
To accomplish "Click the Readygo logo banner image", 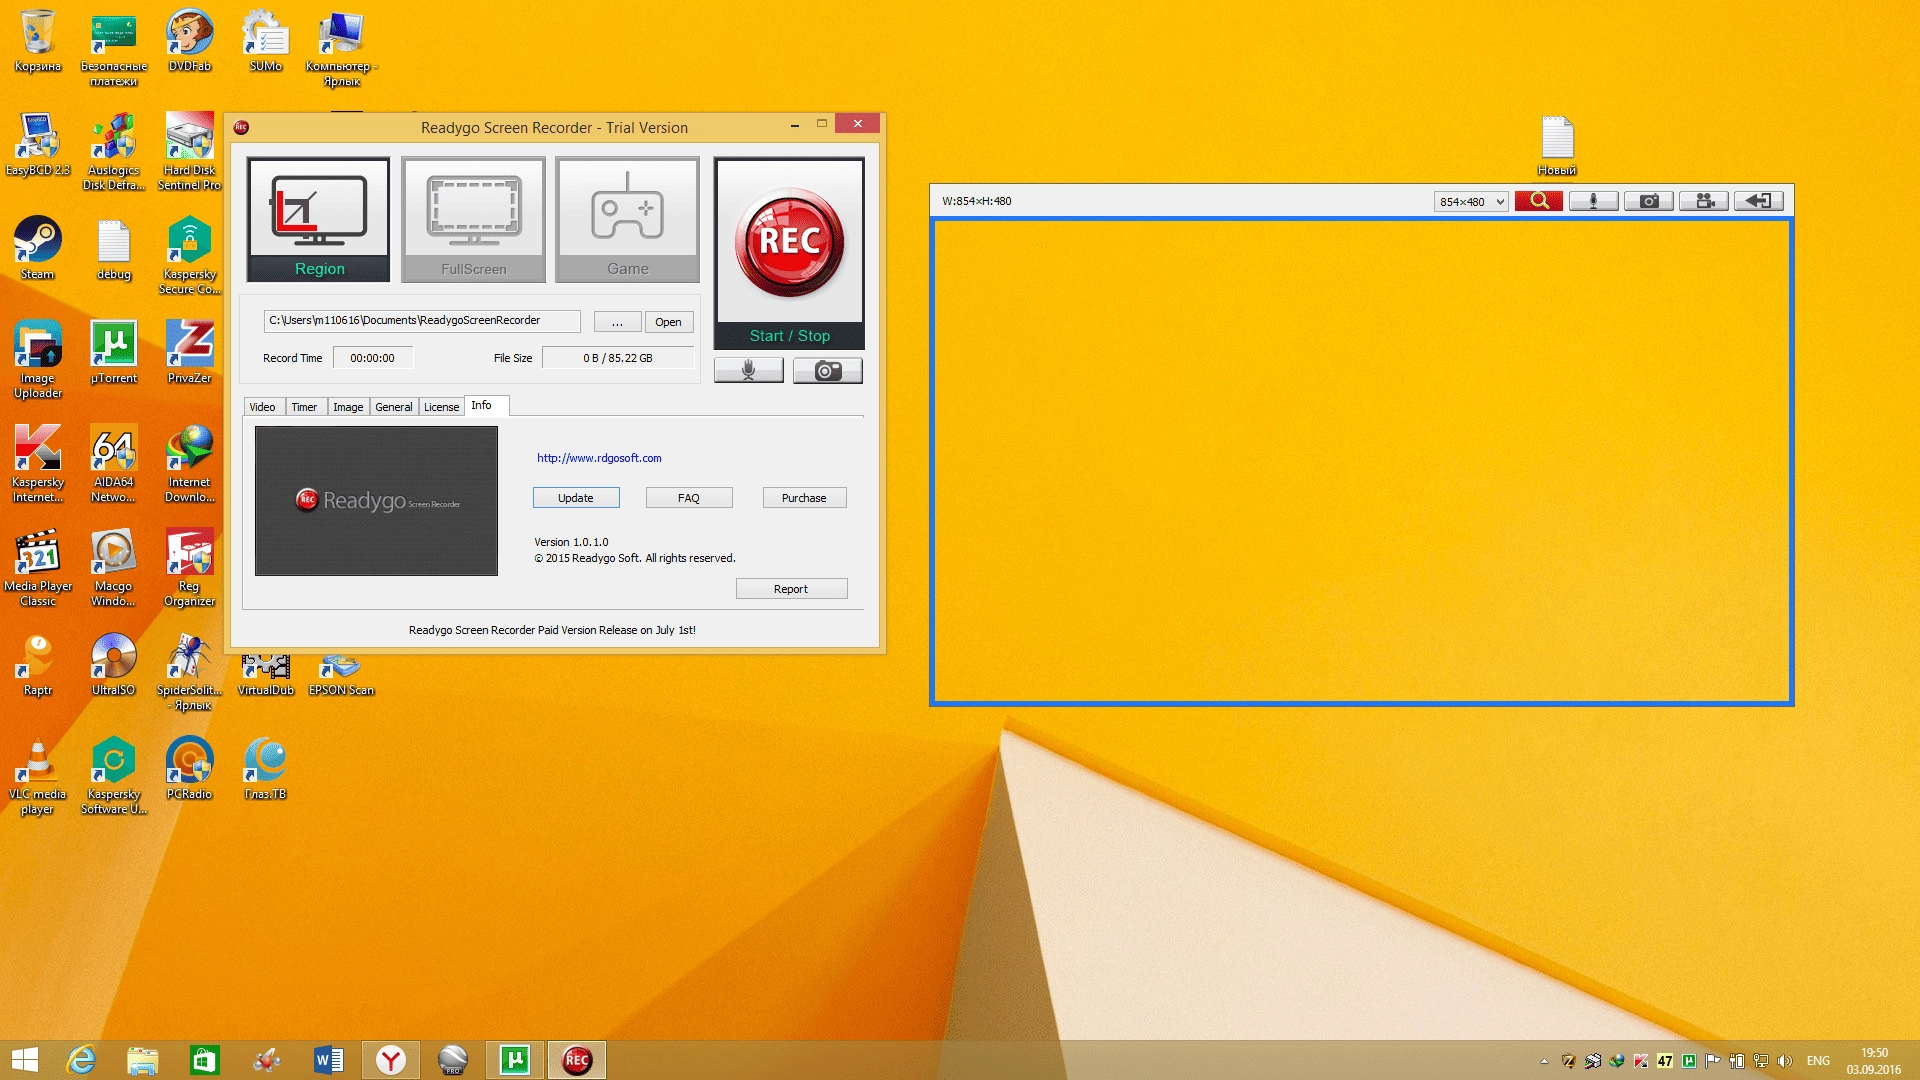I will [x=376, y=501].
